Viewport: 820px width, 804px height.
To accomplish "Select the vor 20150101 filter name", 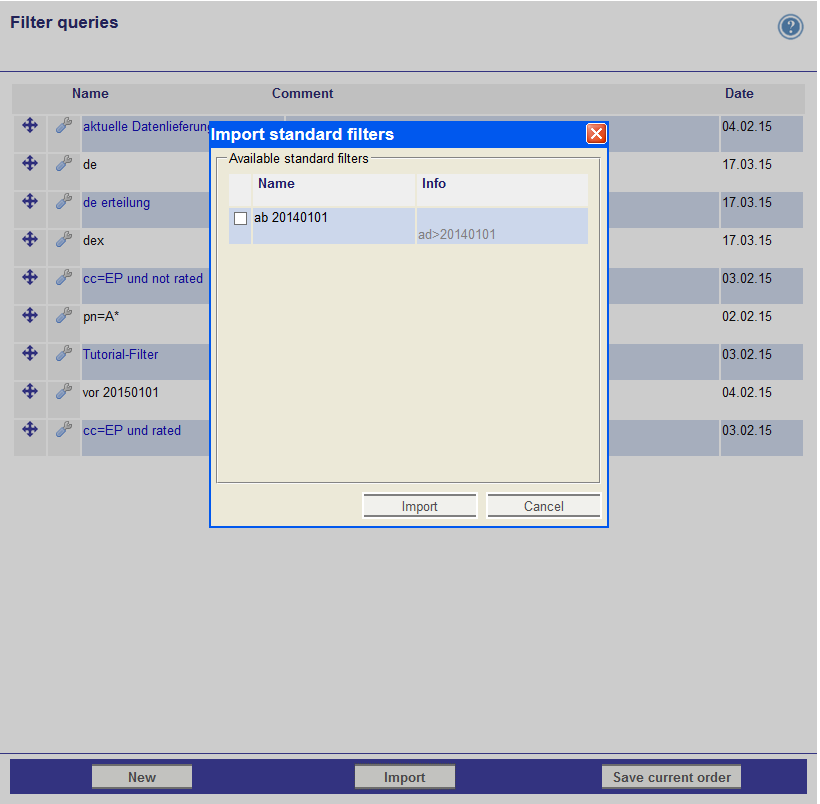I will [120, 392].
